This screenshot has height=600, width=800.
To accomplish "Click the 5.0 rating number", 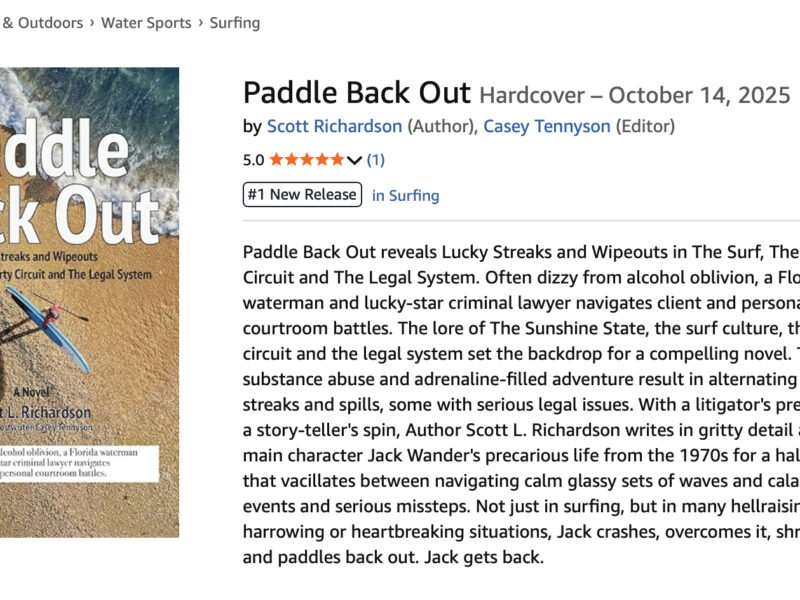I will point(254,159).
